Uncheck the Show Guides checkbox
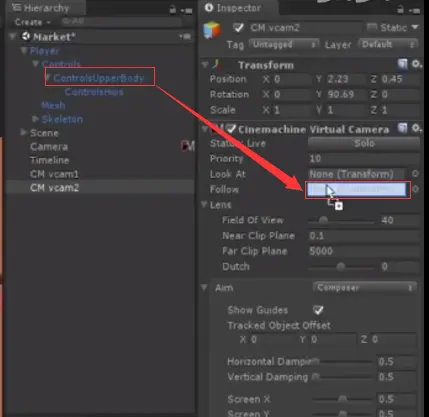The height and width of the screenshot is (417, 429). [318, 310]
